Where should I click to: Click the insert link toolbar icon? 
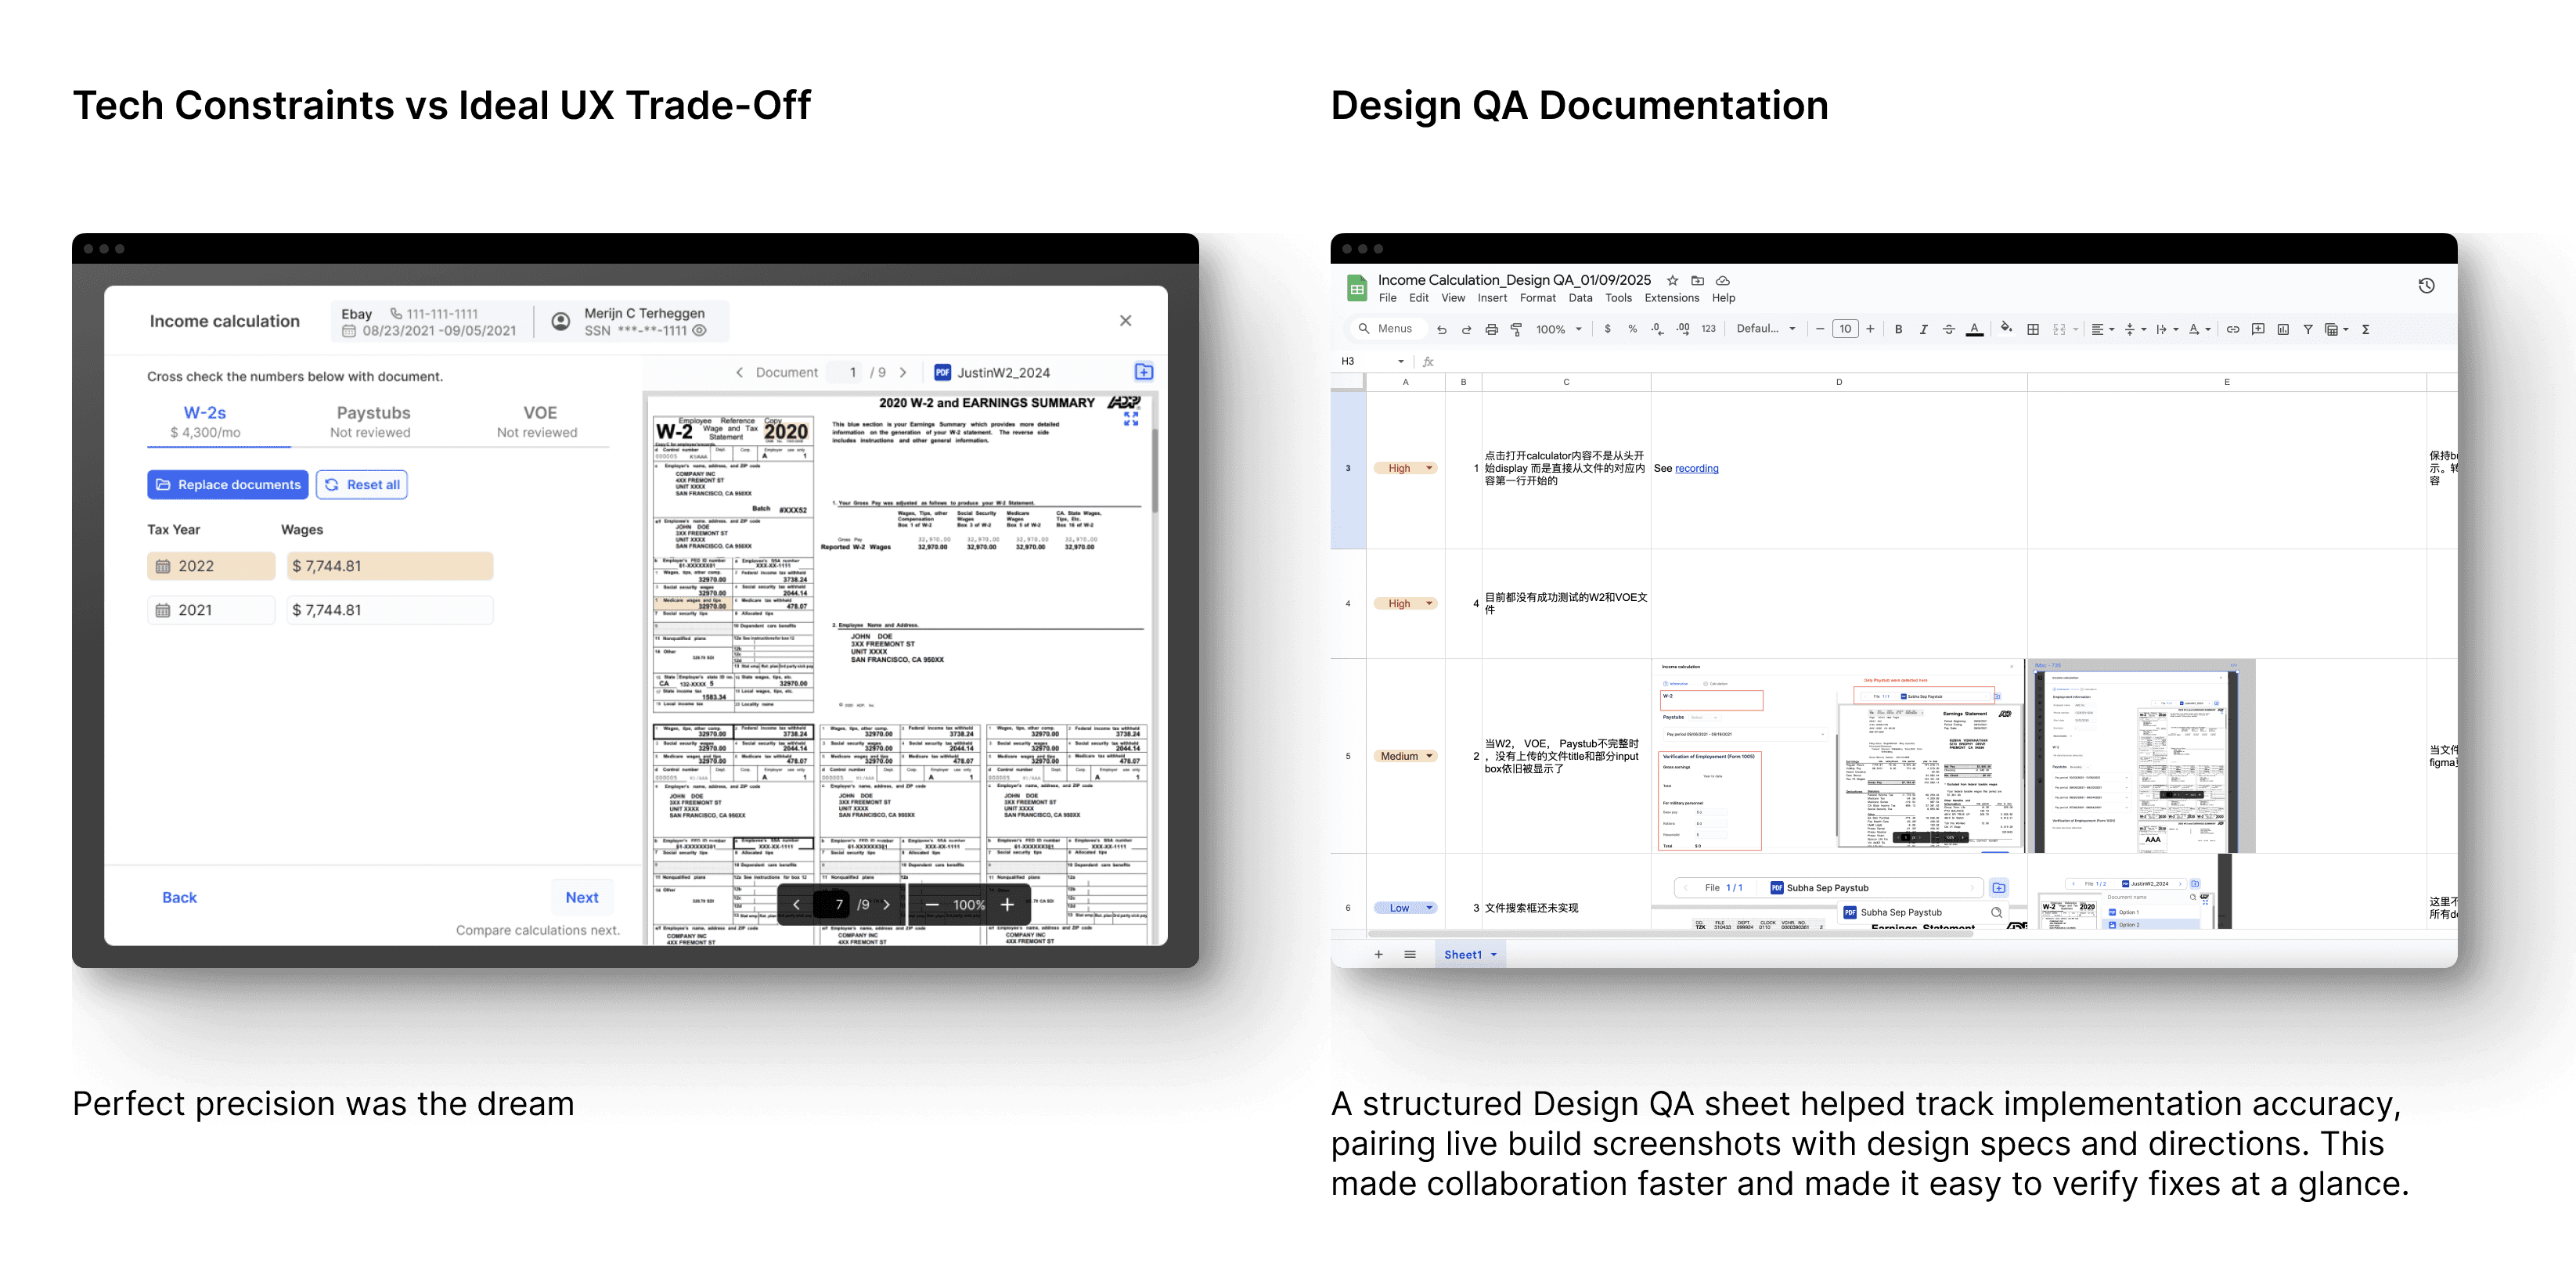point(2233,329)
